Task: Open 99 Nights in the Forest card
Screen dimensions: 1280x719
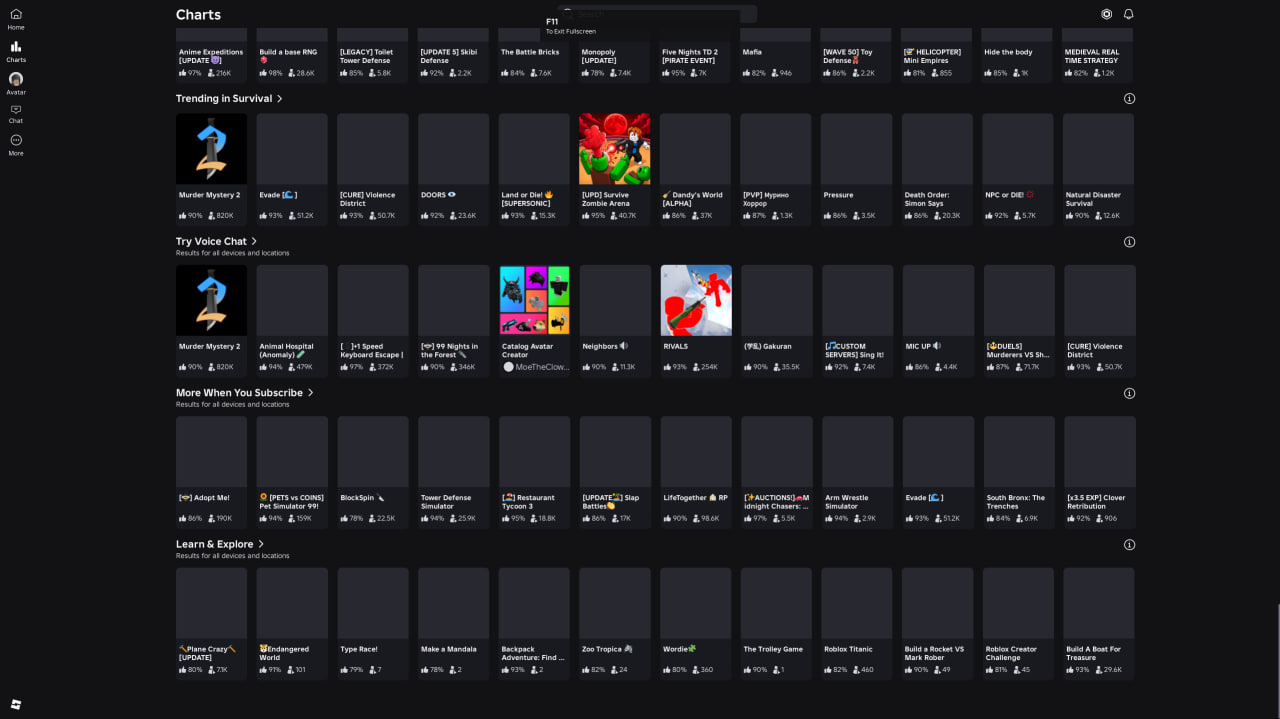Action: (453, 321)
